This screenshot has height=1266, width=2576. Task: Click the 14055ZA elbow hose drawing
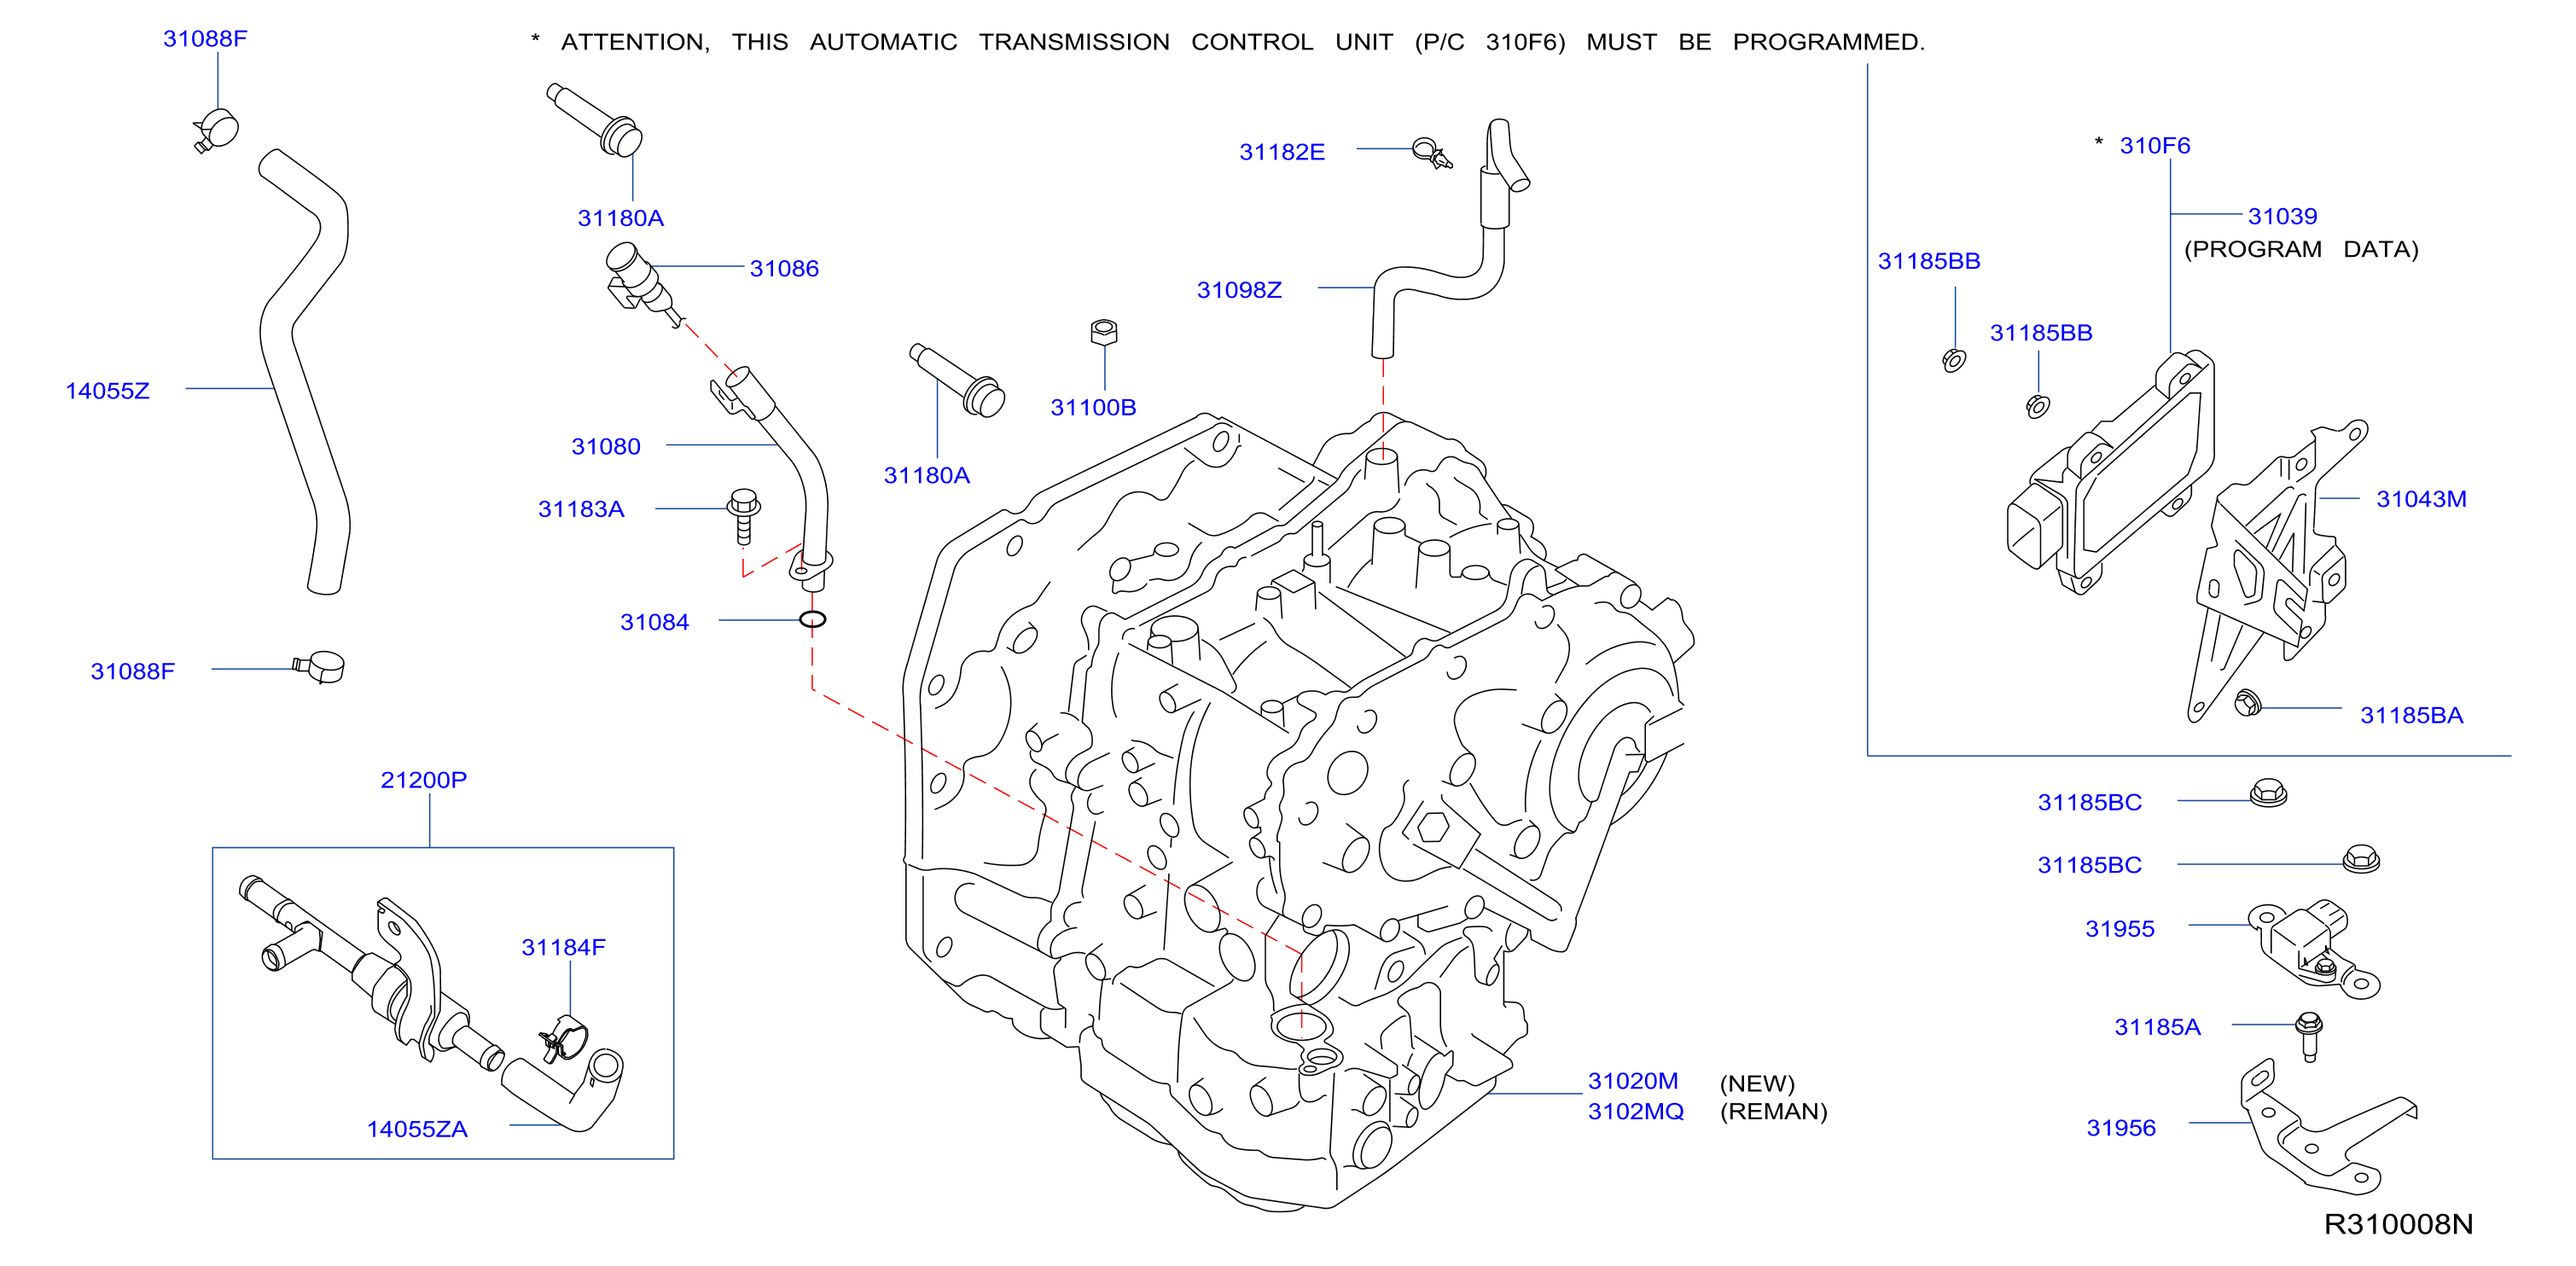[562, 1090]
